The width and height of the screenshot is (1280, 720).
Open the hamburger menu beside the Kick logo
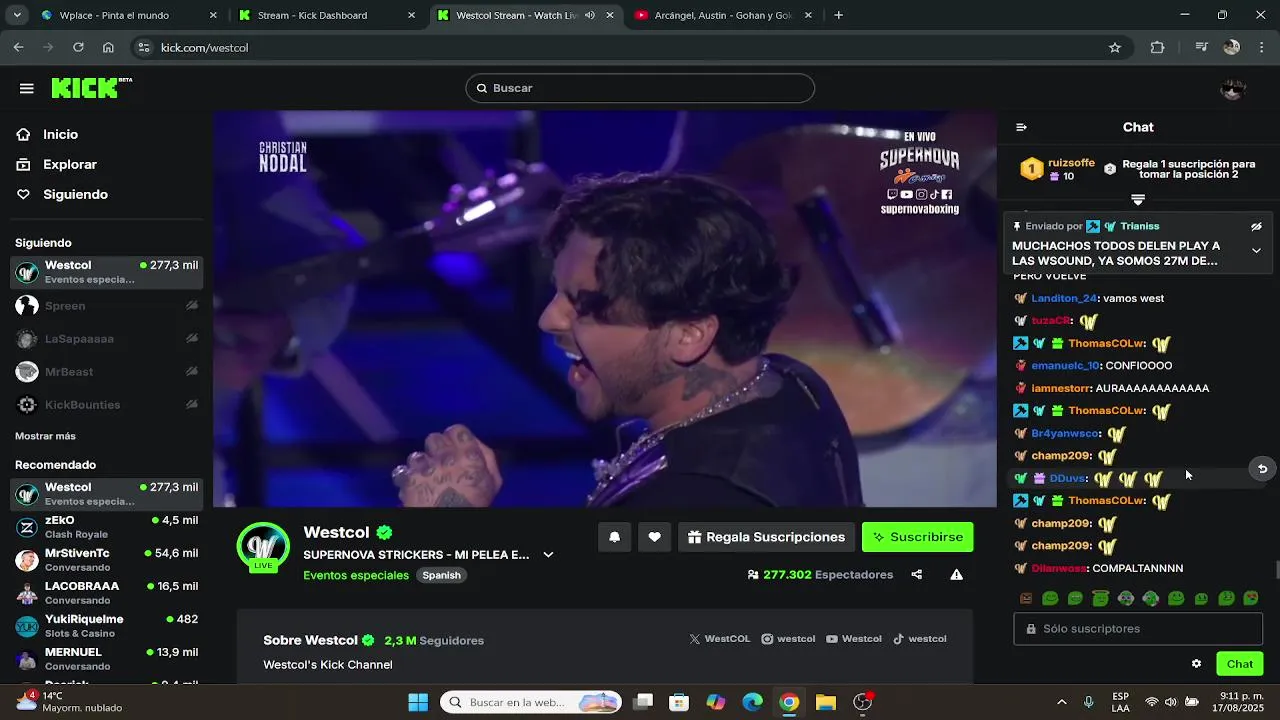coord(27,88)
